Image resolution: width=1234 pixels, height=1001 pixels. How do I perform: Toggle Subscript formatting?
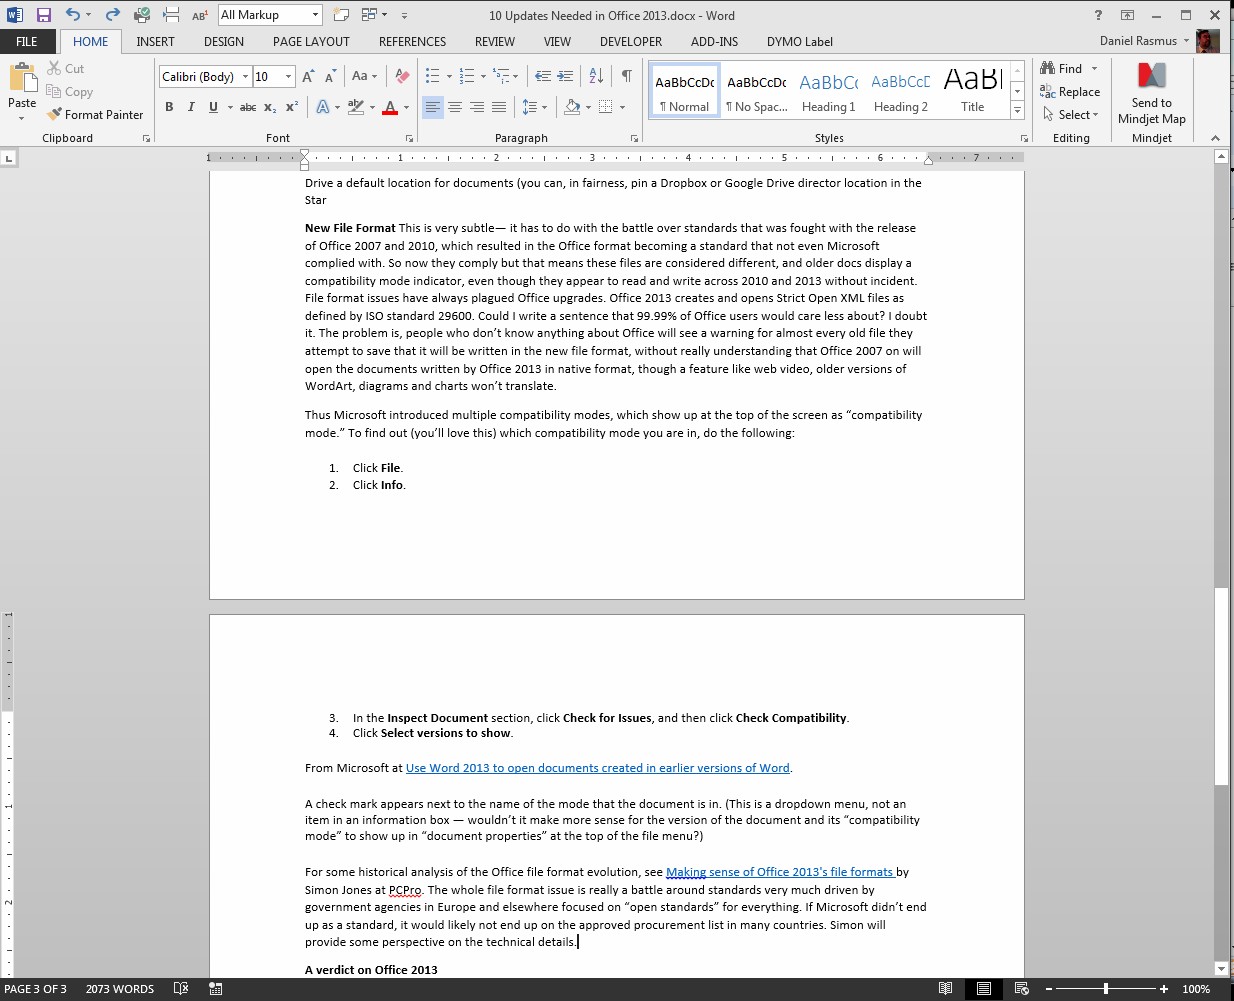click(x=270, y=107)
